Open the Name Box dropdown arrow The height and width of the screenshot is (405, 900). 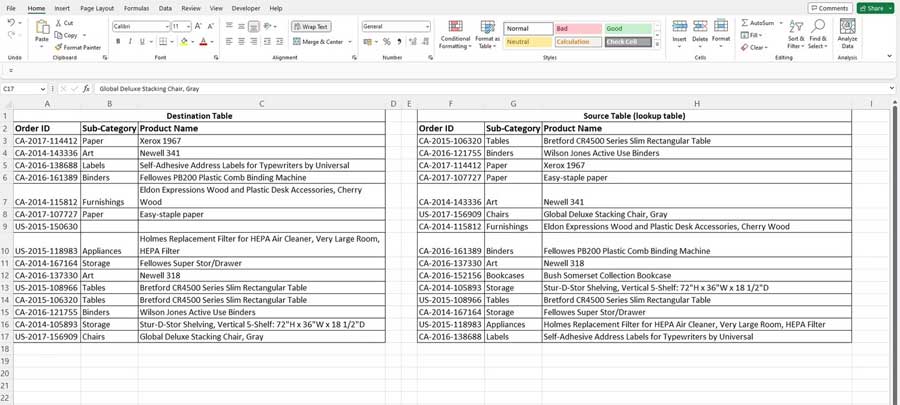pos(42,89)
